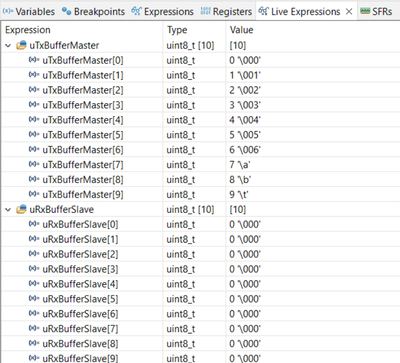Click the variable icon of uTxBufferMaster[3]
Image resolution: width=400 pixels, height=363 pixels.
(x=34, y=105)
